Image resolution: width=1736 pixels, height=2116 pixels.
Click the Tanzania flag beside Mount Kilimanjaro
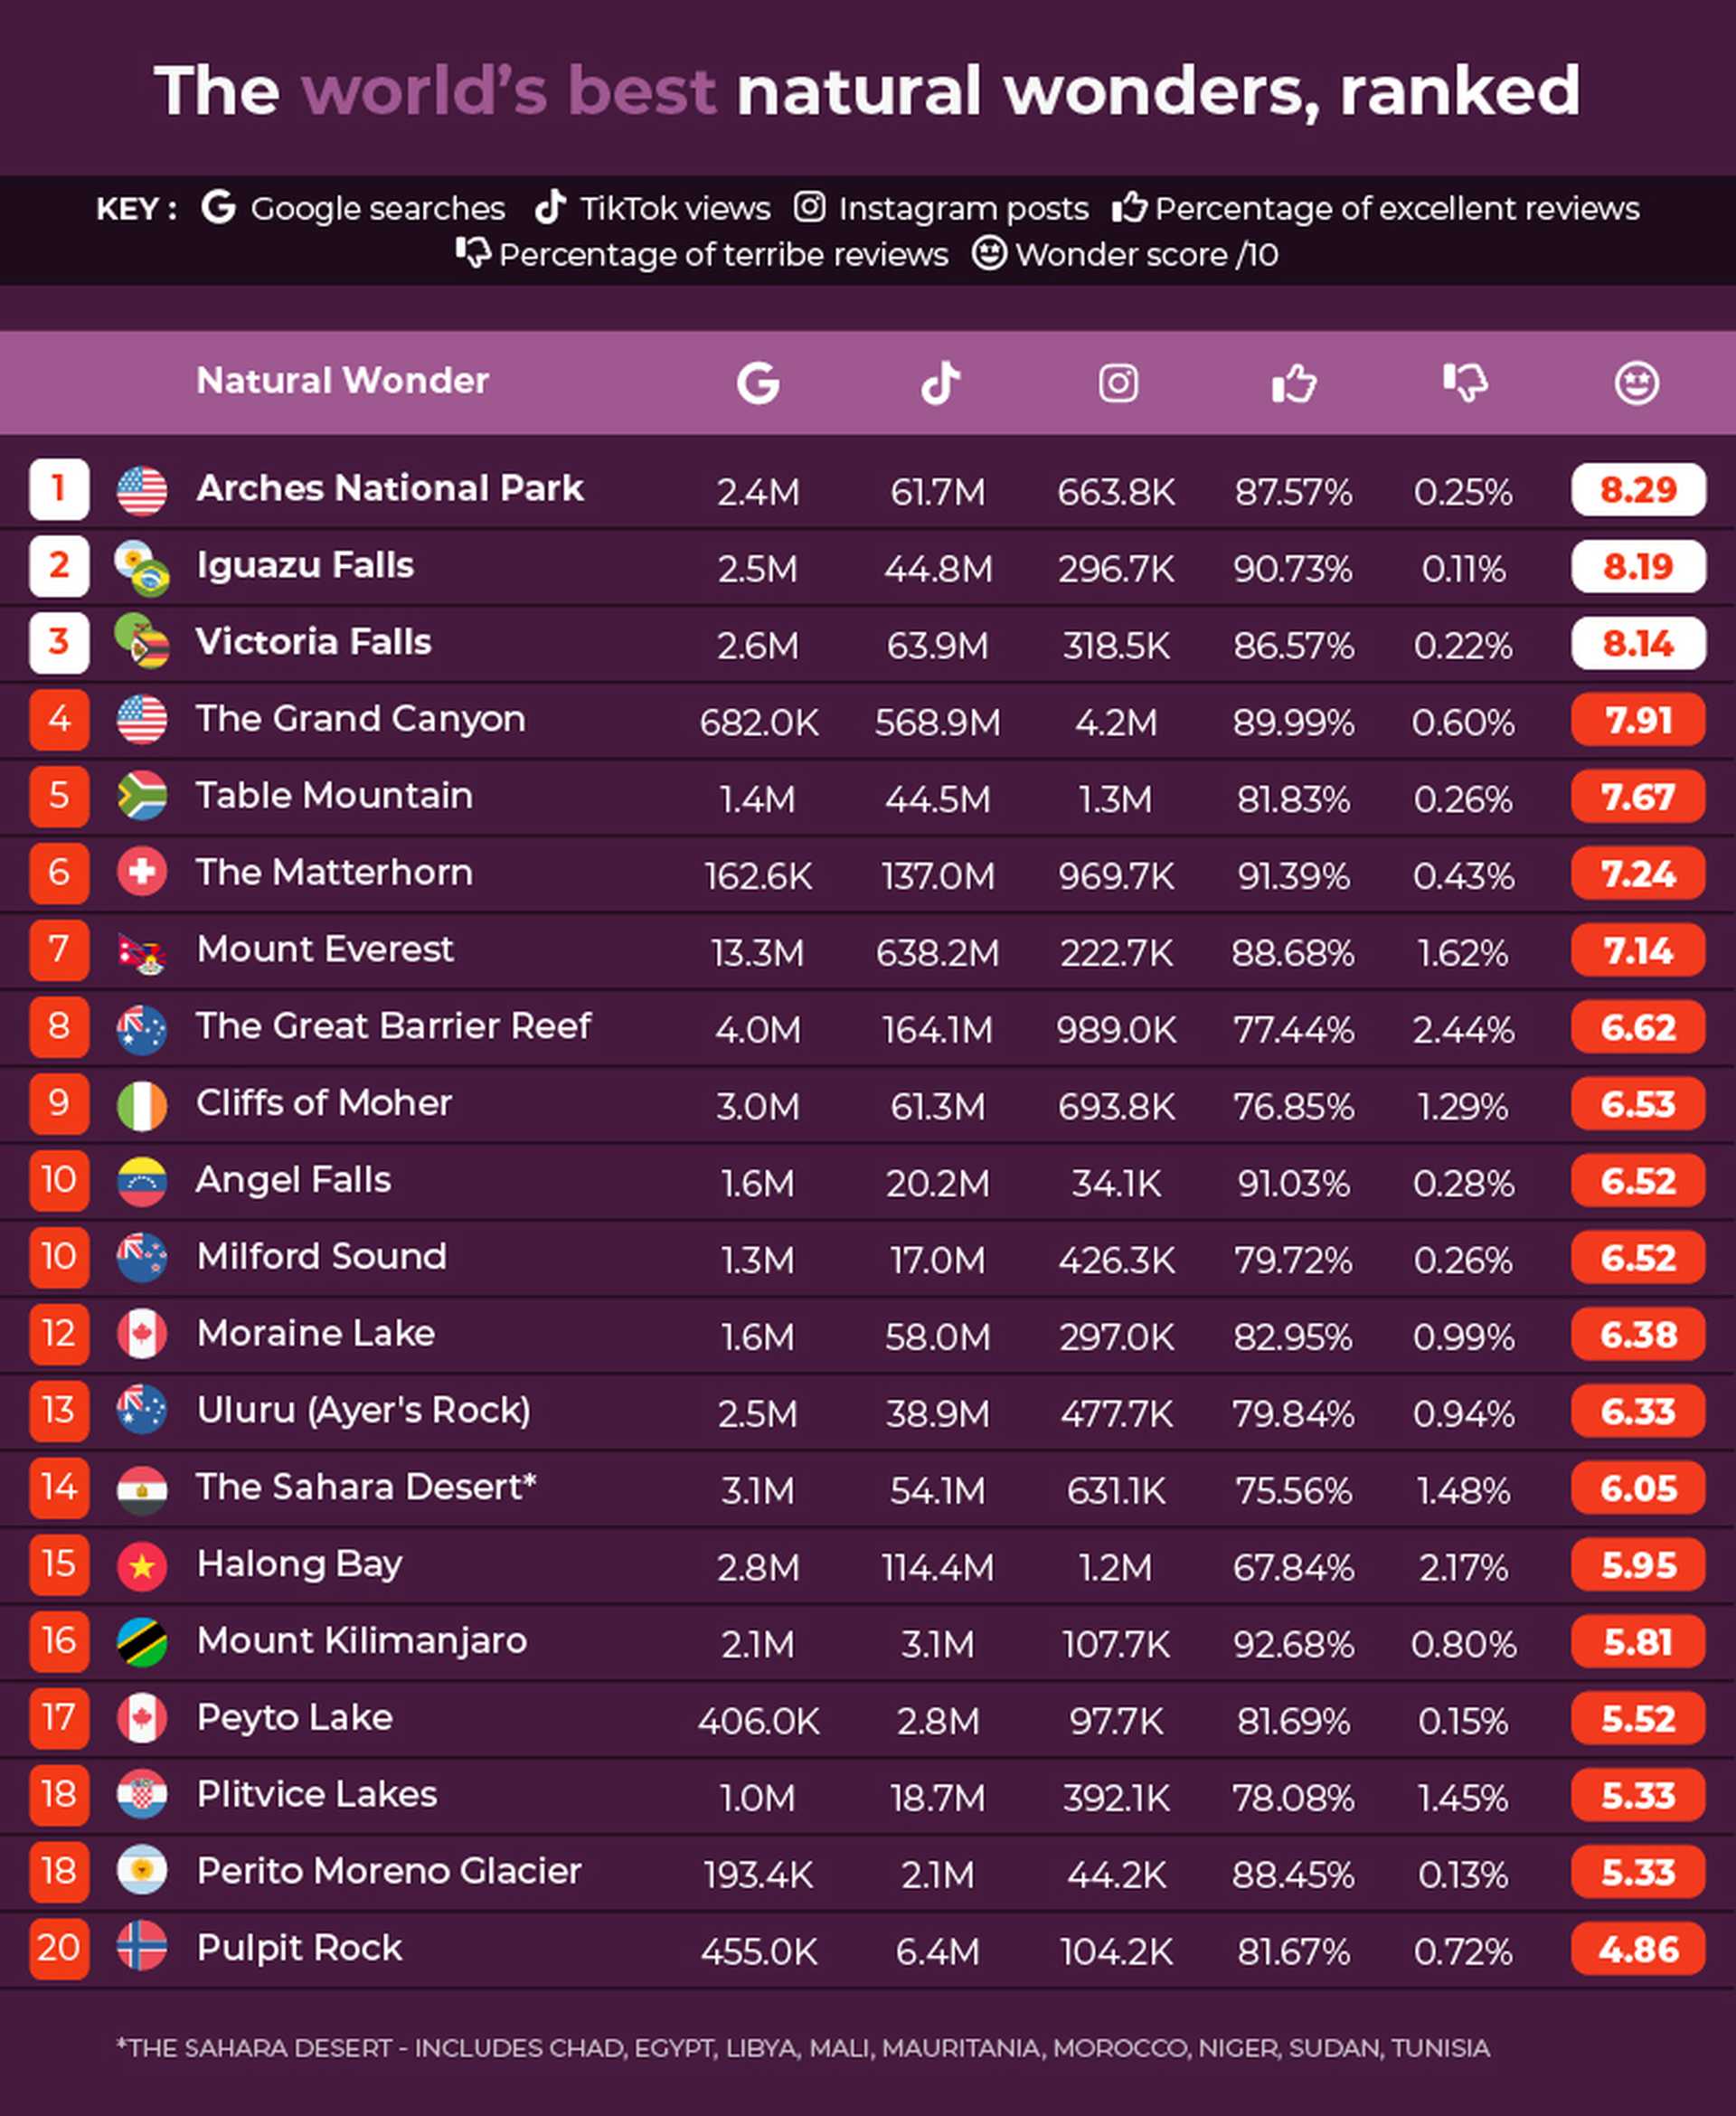[142, 1642]
